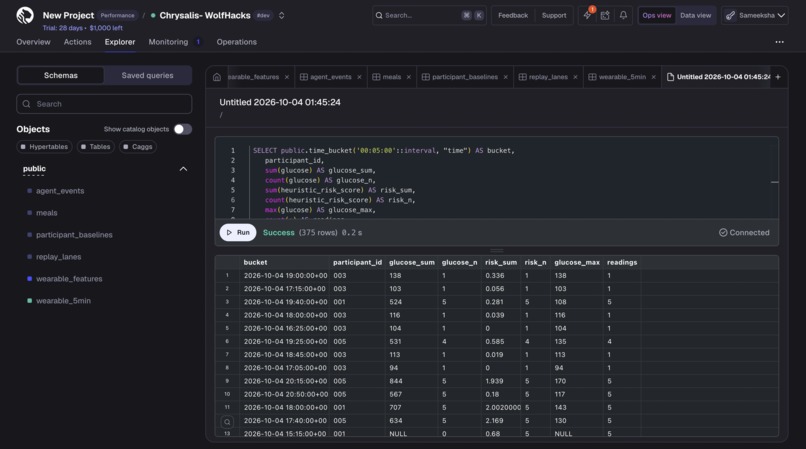Close the participant_baselines editor tab
This screenshot has height=449, width=806.
(x=505, y=77)
